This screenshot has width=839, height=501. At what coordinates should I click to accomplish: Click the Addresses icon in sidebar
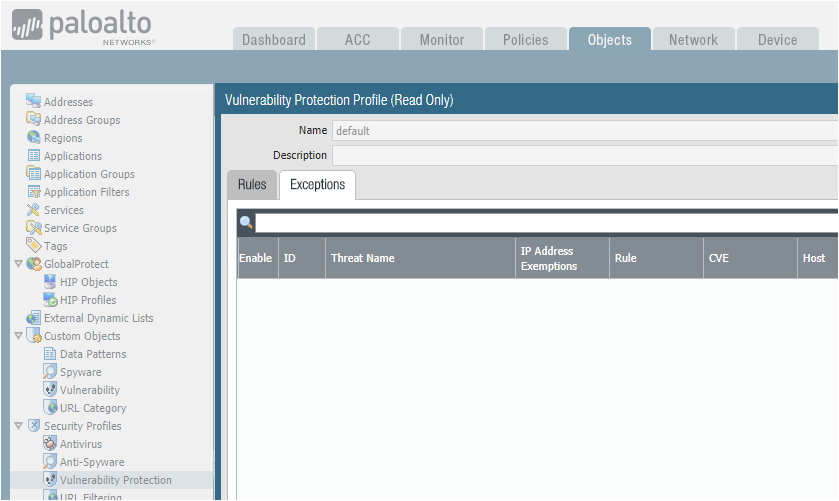point(33,101)
